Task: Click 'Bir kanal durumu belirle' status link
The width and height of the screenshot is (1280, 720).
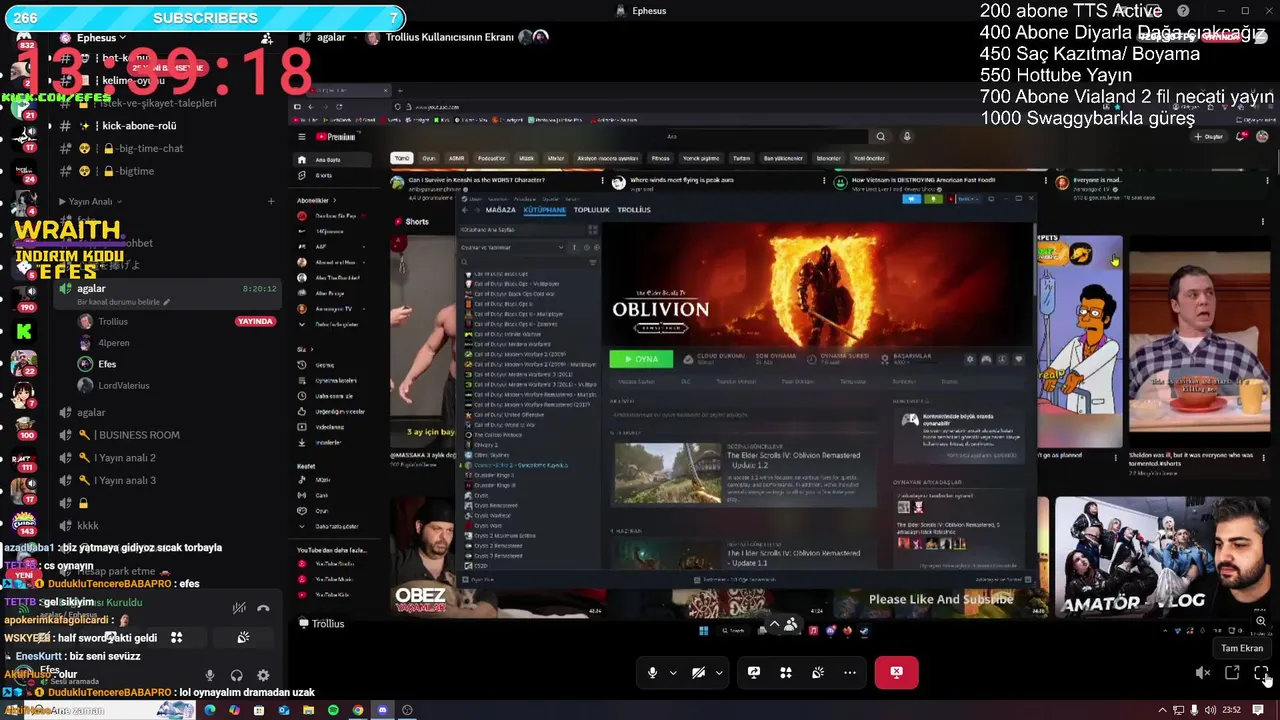Action: pos(124,301)
